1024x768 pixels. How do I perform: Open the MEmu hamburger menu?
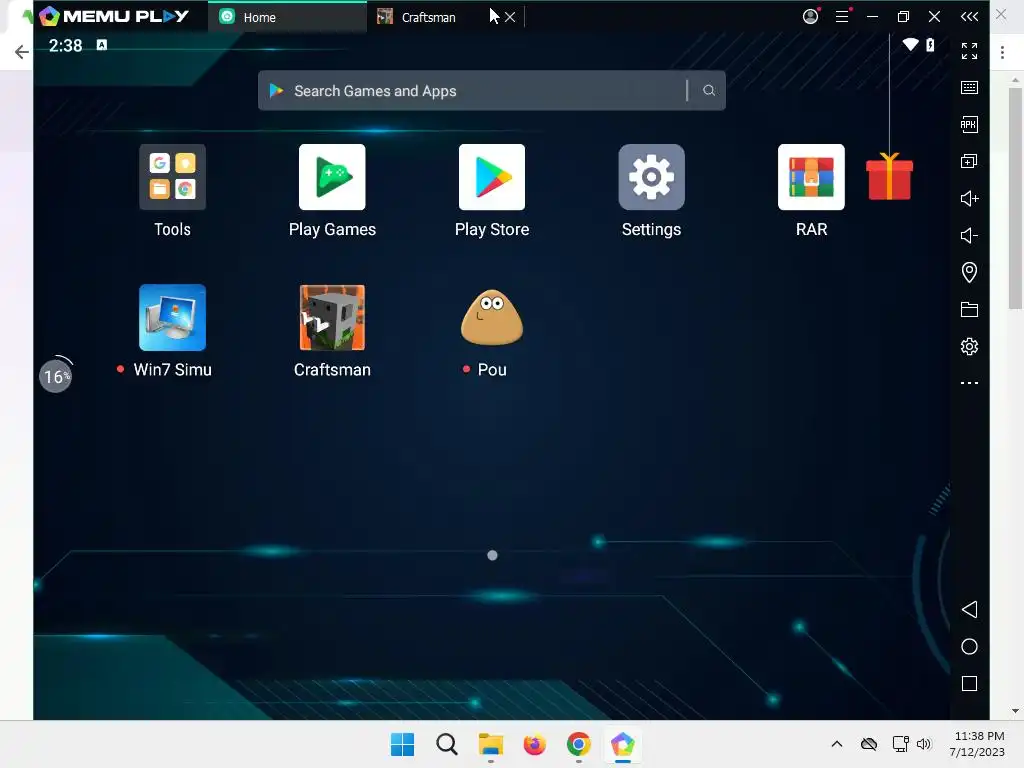coord(842,16)
